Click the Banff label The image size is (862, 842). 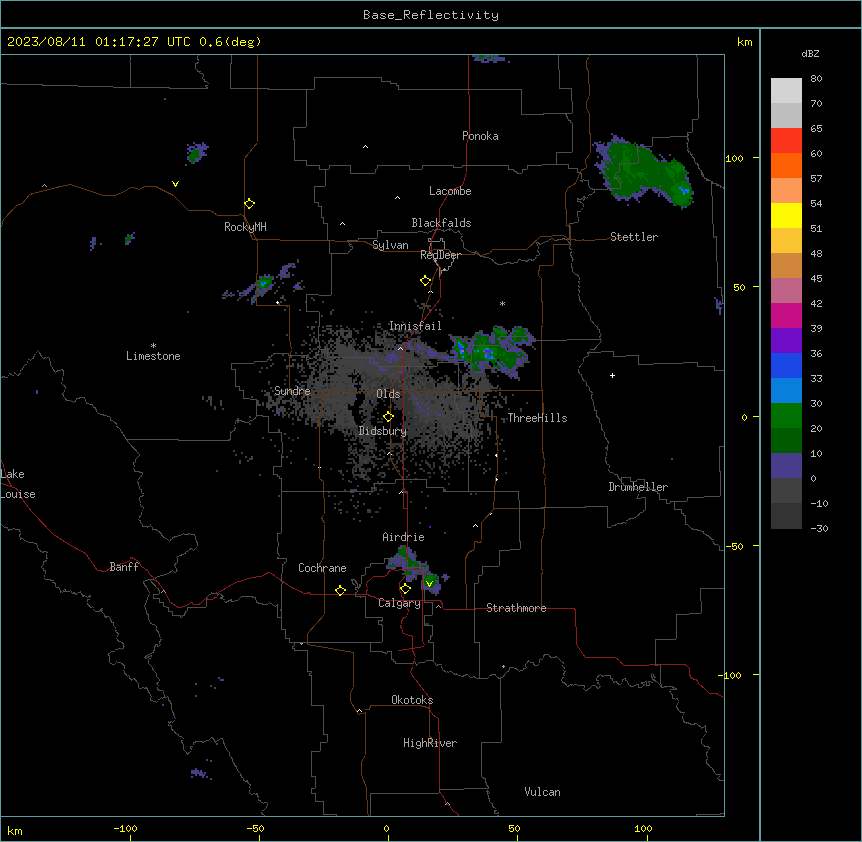tap(124, 567)
